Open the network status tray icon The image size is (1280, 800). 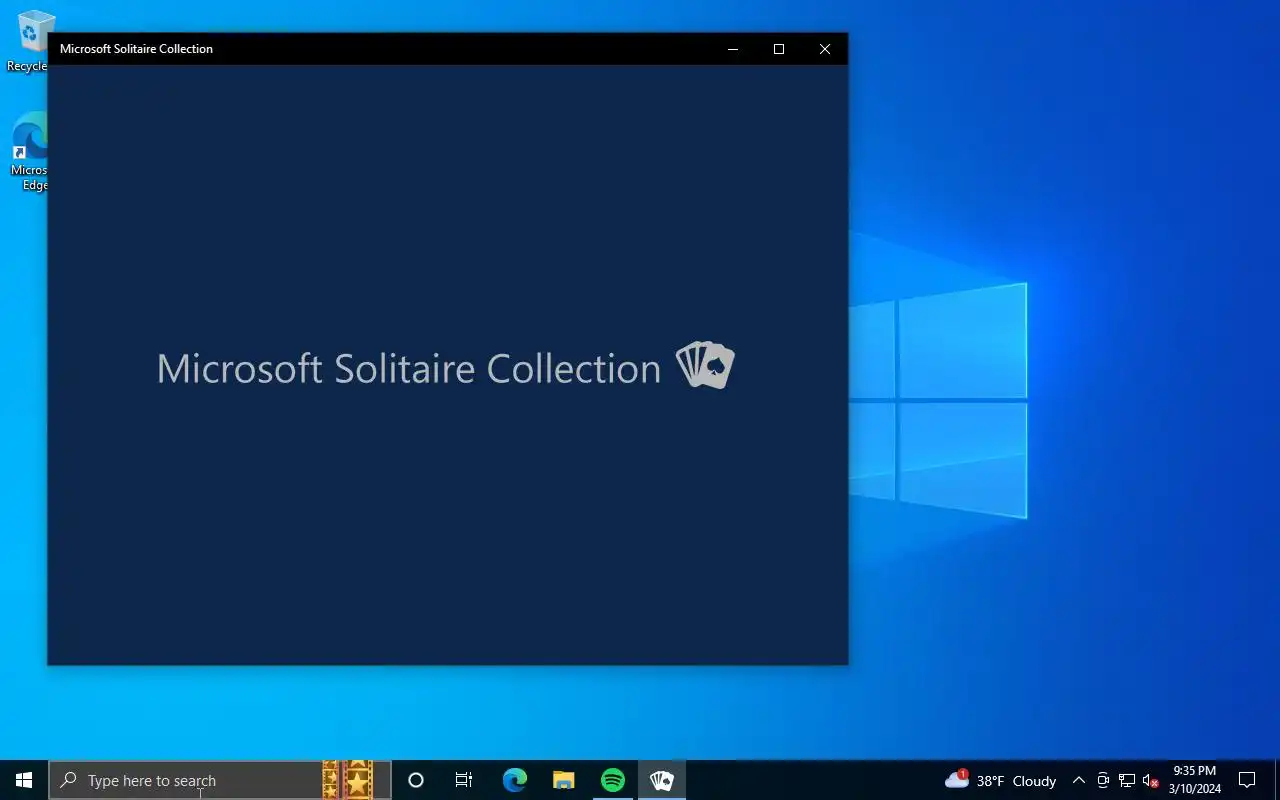click(1127, 780)
